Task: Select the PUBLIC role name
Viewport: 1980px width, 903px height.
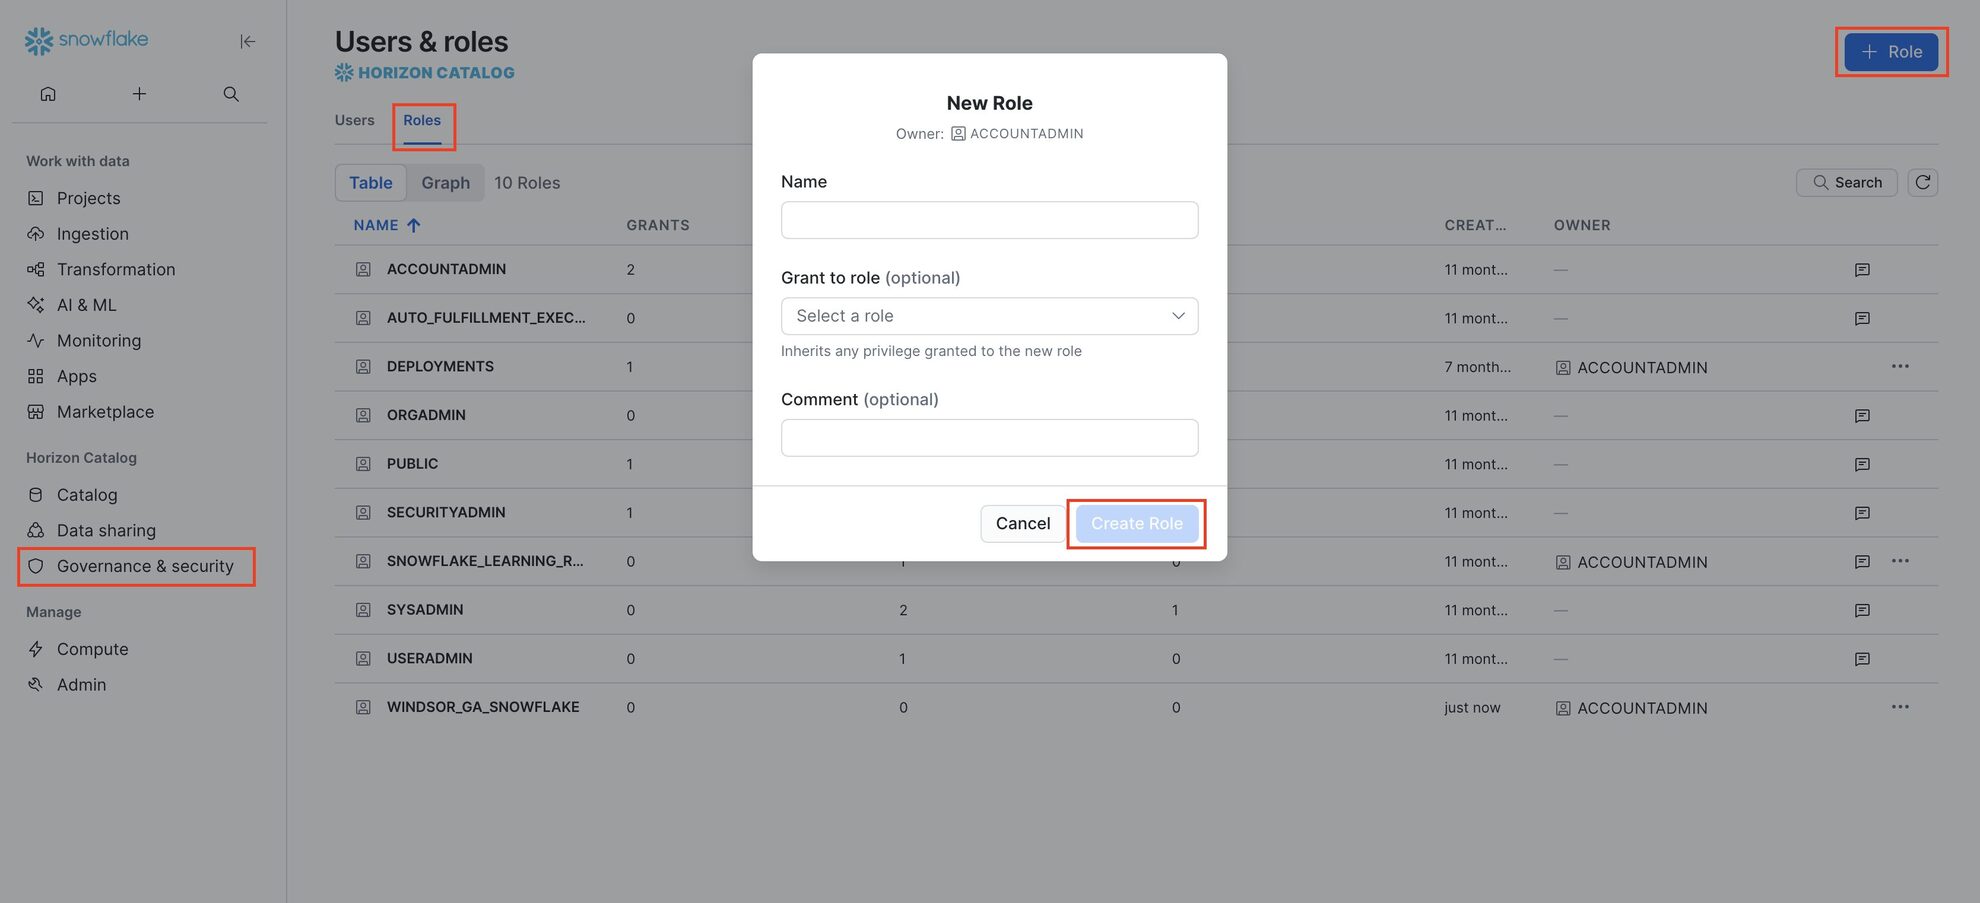Action: (x=412, y=463)
